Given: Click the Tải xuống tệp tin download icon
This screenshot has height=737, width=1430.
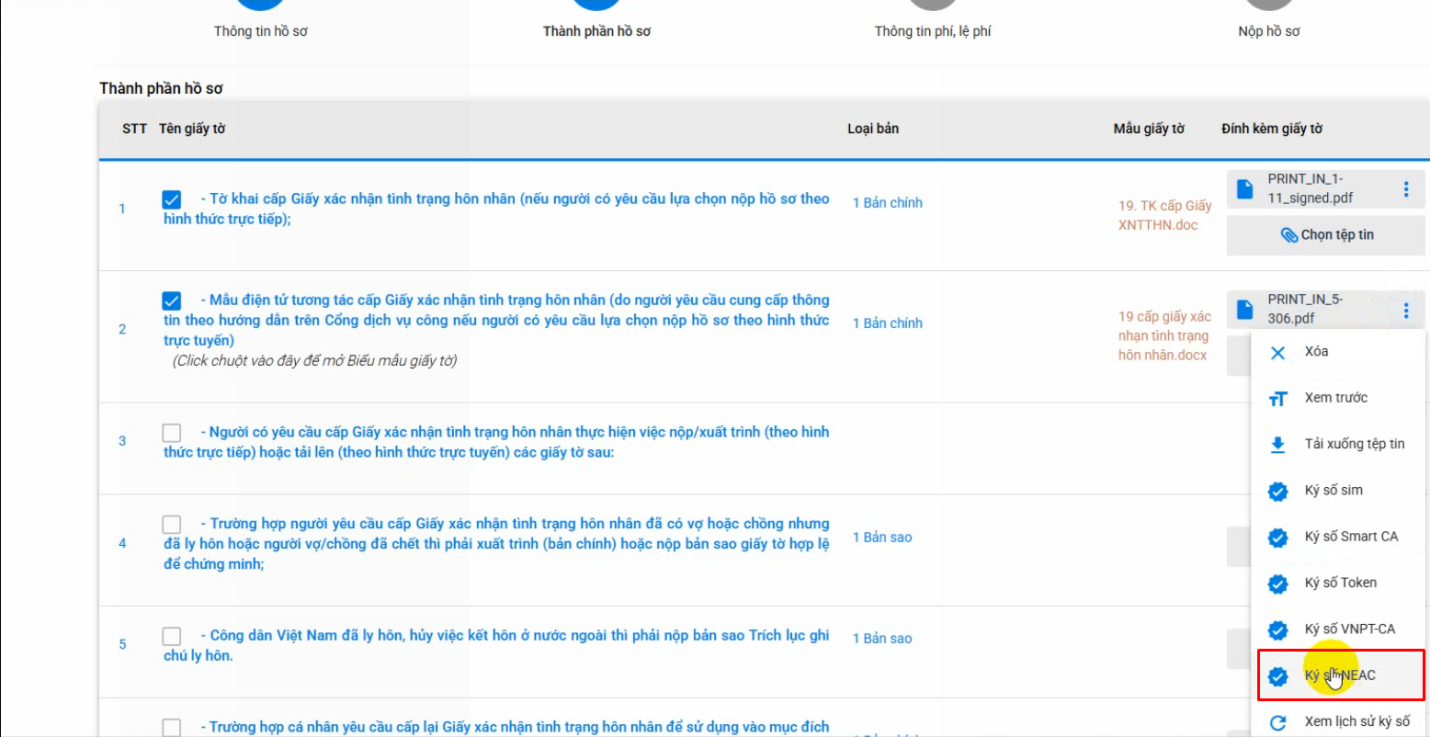Looking at the screenshot, I should click(1277, 444).
